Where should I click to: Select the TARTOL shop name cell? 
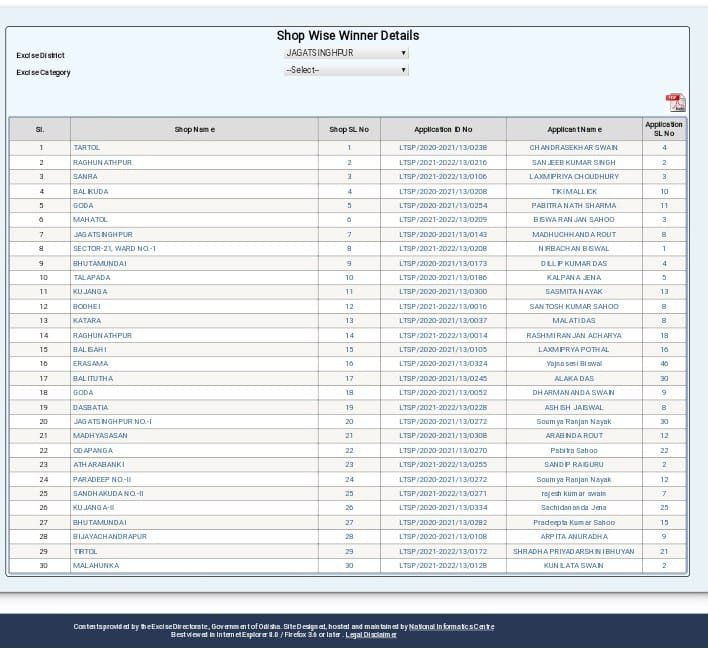click(86, 148)
